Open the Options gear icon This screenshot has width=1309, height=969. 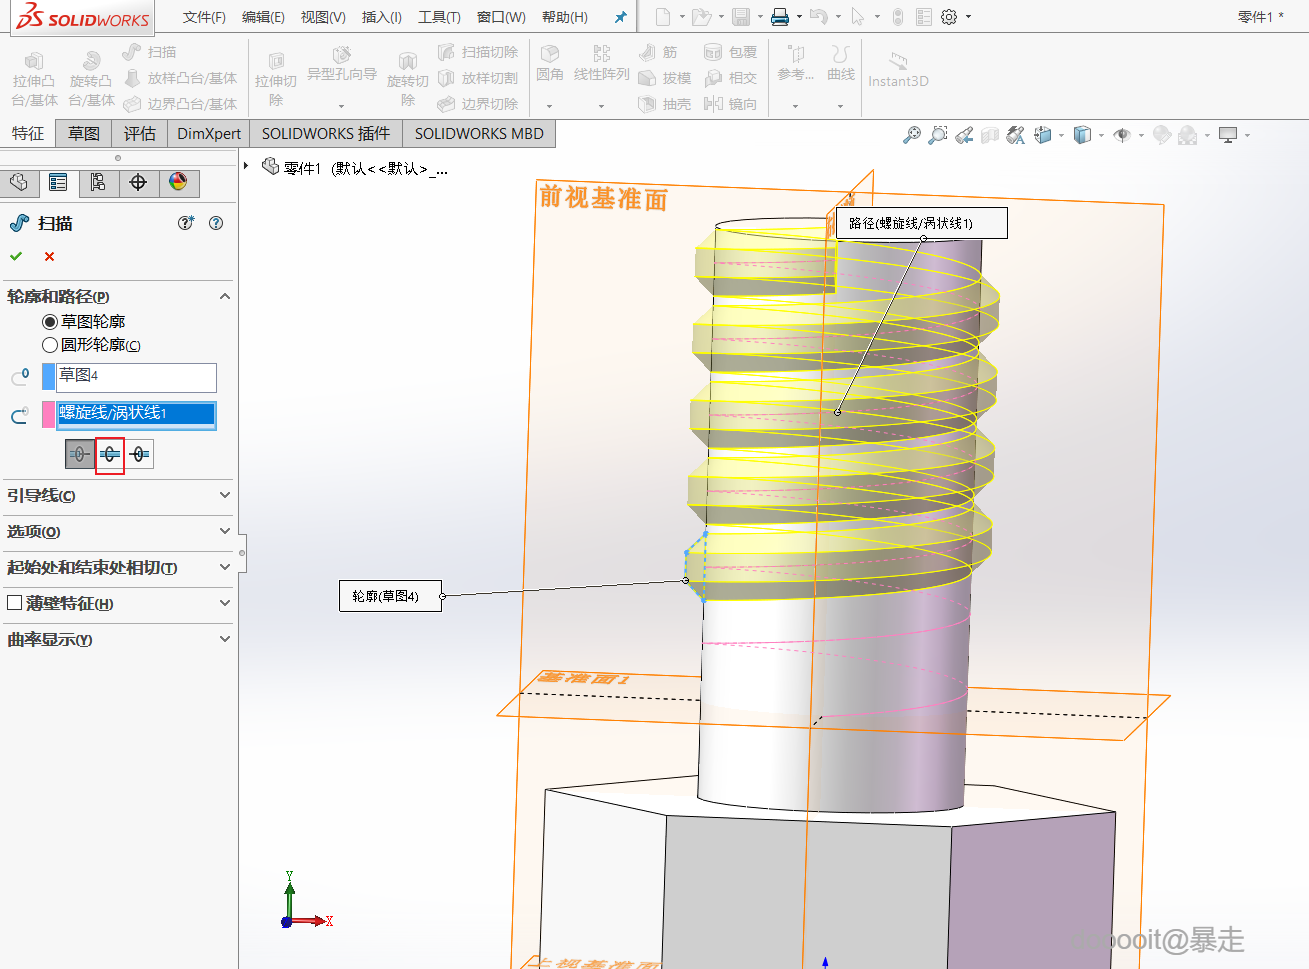pos(949,17)
